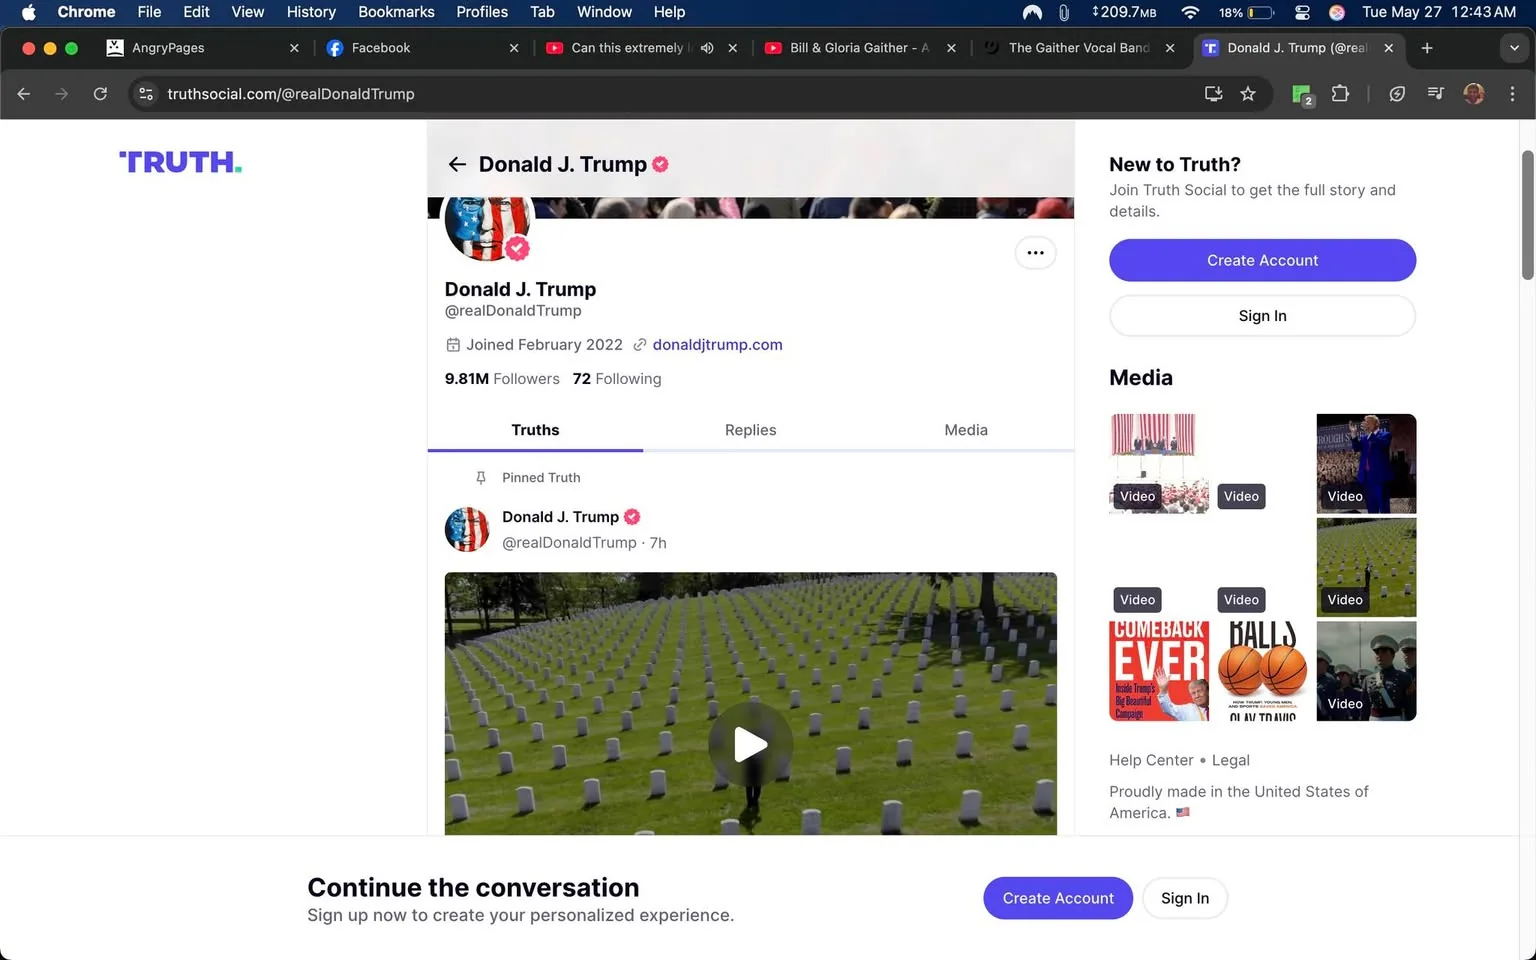The image size is (1536, 960).
Task: Close the Gaither Vocal Band tab
Action: click(1170, 48)
